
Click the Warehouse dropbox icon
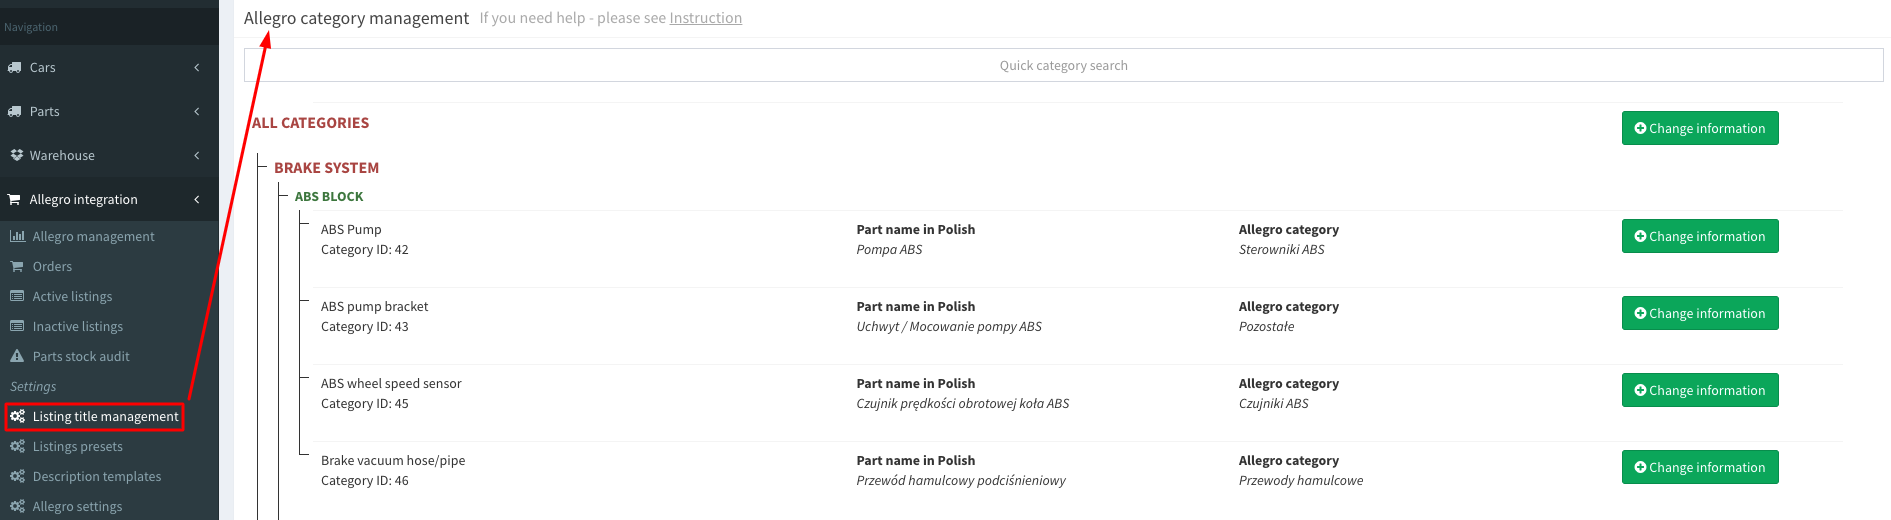[x=16, y=156]
